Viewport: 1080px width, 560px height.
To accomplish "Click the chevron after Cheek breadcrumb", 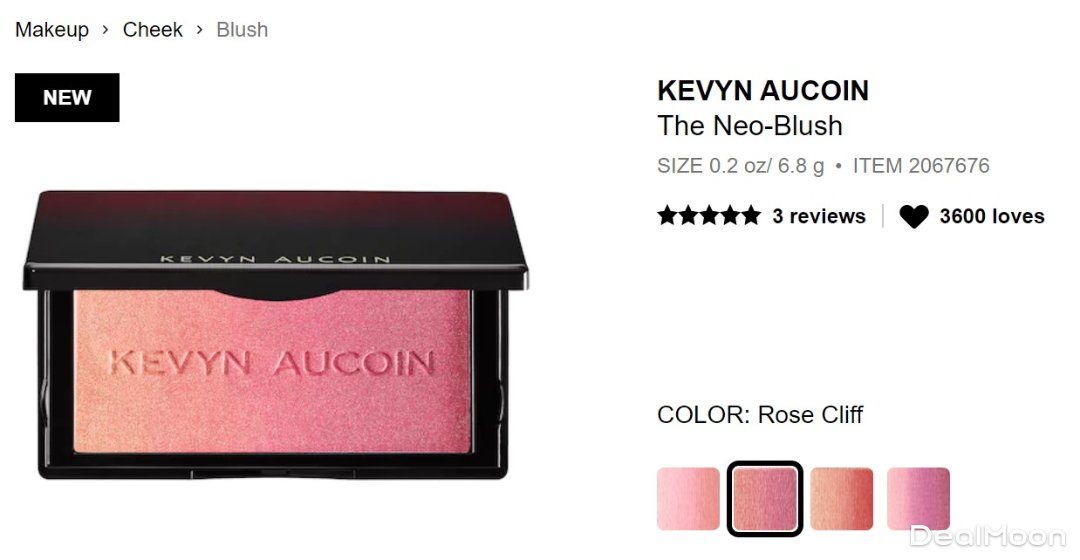I will tap(199, 30).
